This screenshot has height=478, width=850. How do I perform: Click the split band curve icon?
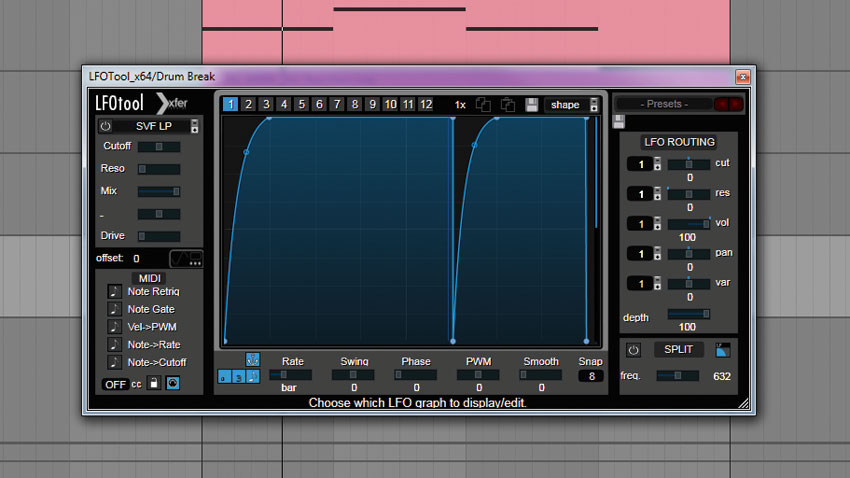723,350
